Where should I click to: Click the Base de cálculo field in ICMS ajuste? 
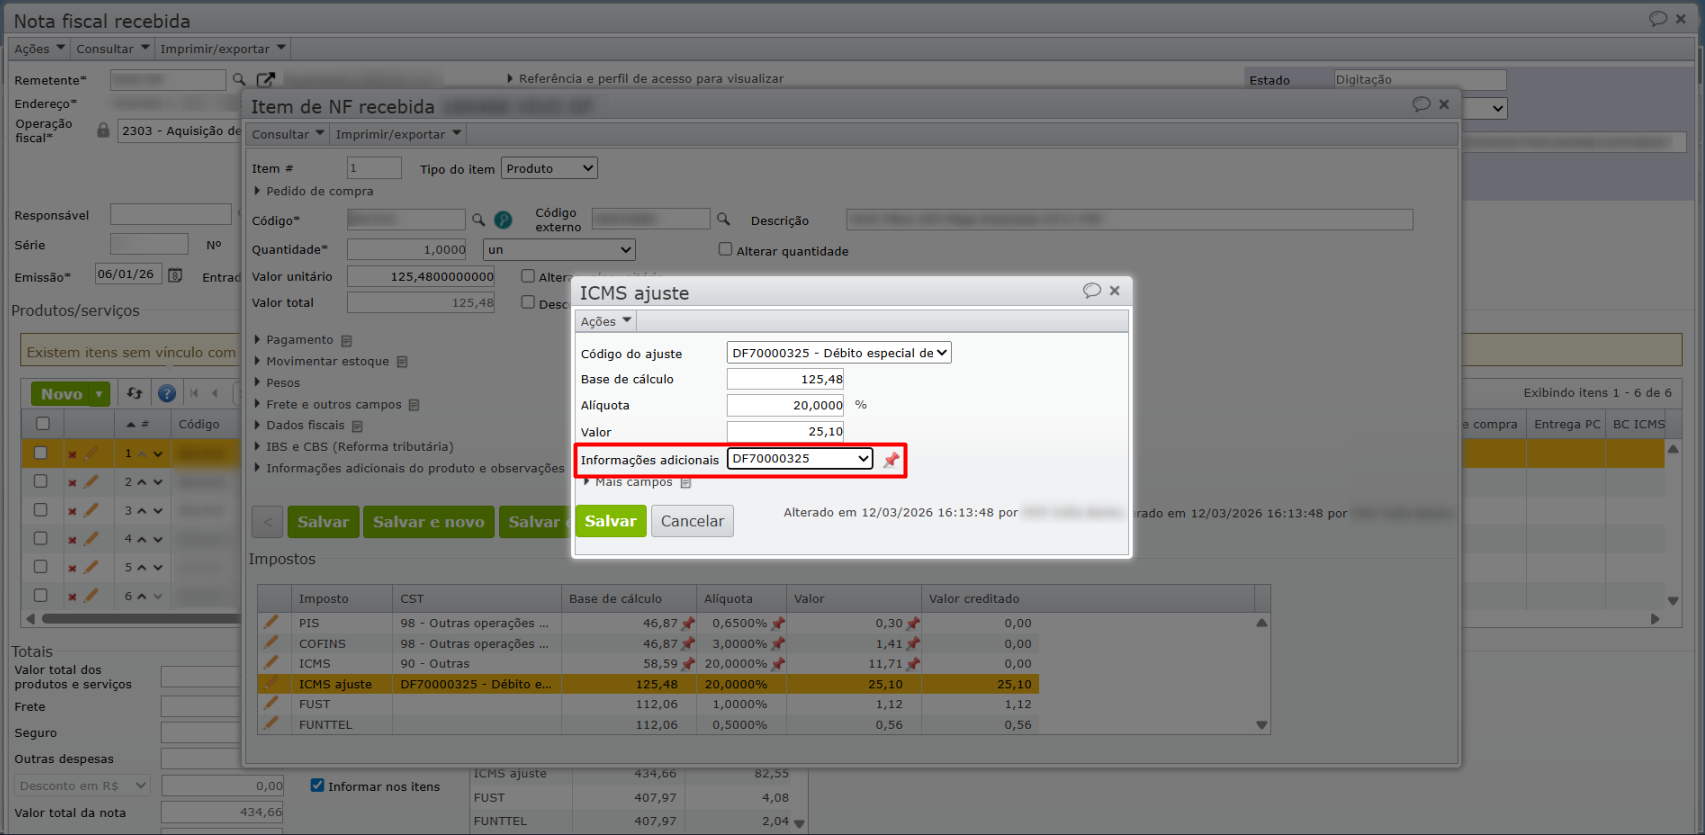(786, 379)
